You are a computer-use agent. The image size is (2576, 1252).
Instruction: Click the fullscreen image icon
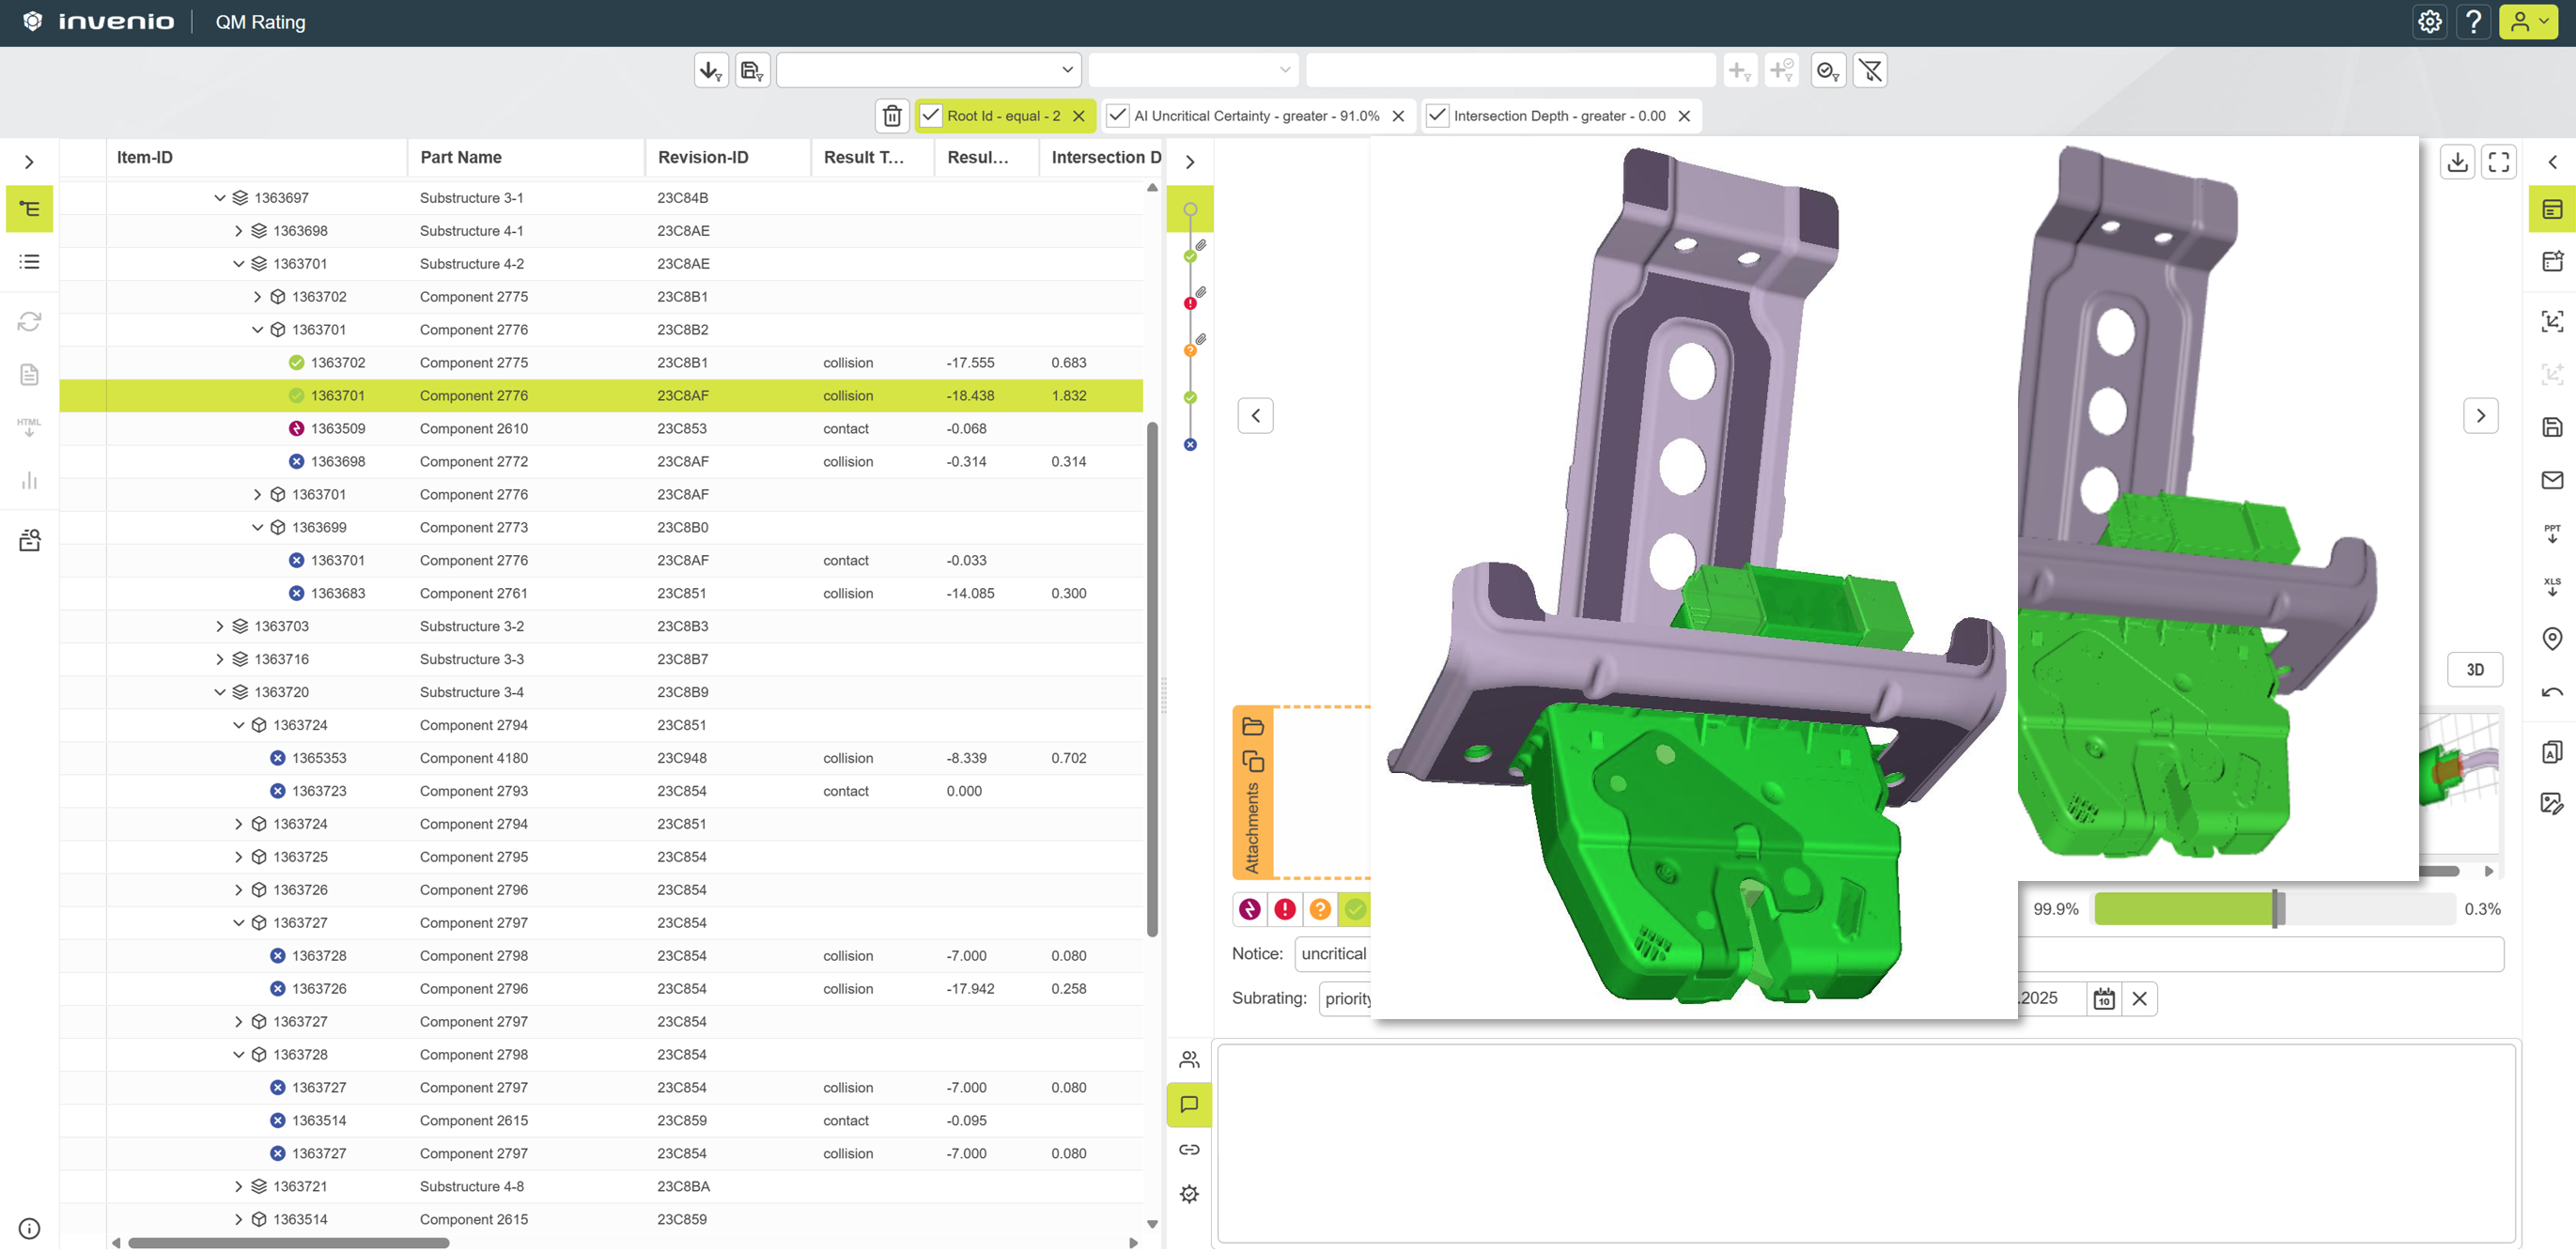tap(2498, 162)
